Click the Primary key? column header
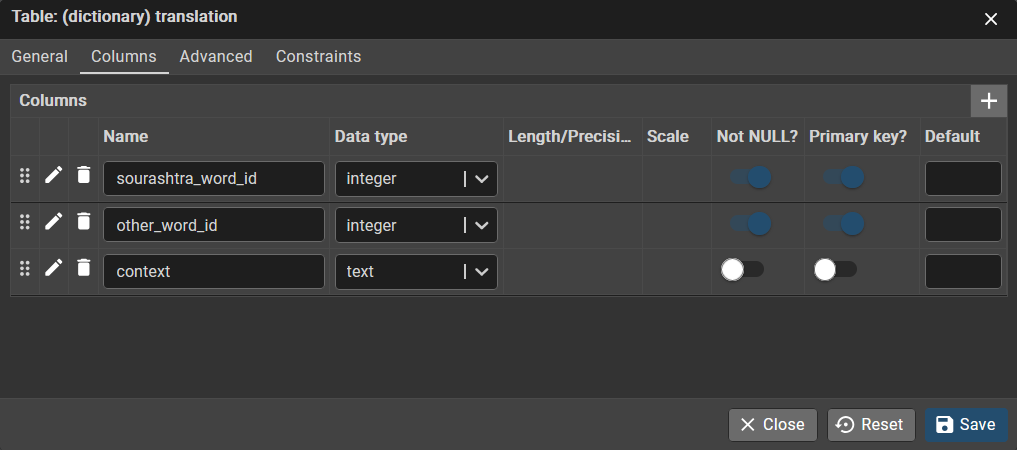The height and width of the screenshot is (450, 1017). (x=858, y=136)
